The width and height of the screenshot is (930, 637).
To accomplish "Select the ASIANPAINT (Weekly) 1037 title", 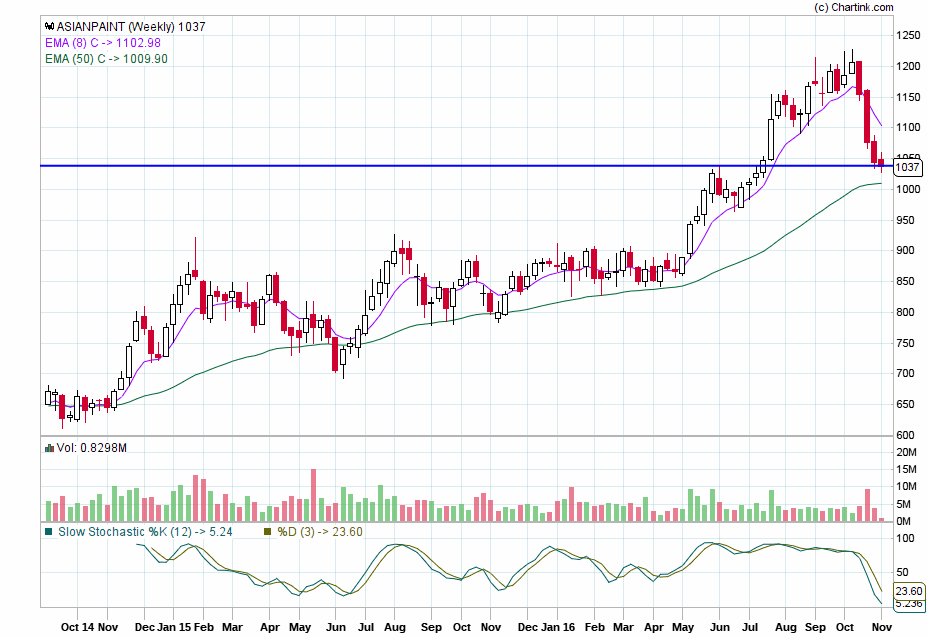I will click(131, 27).
